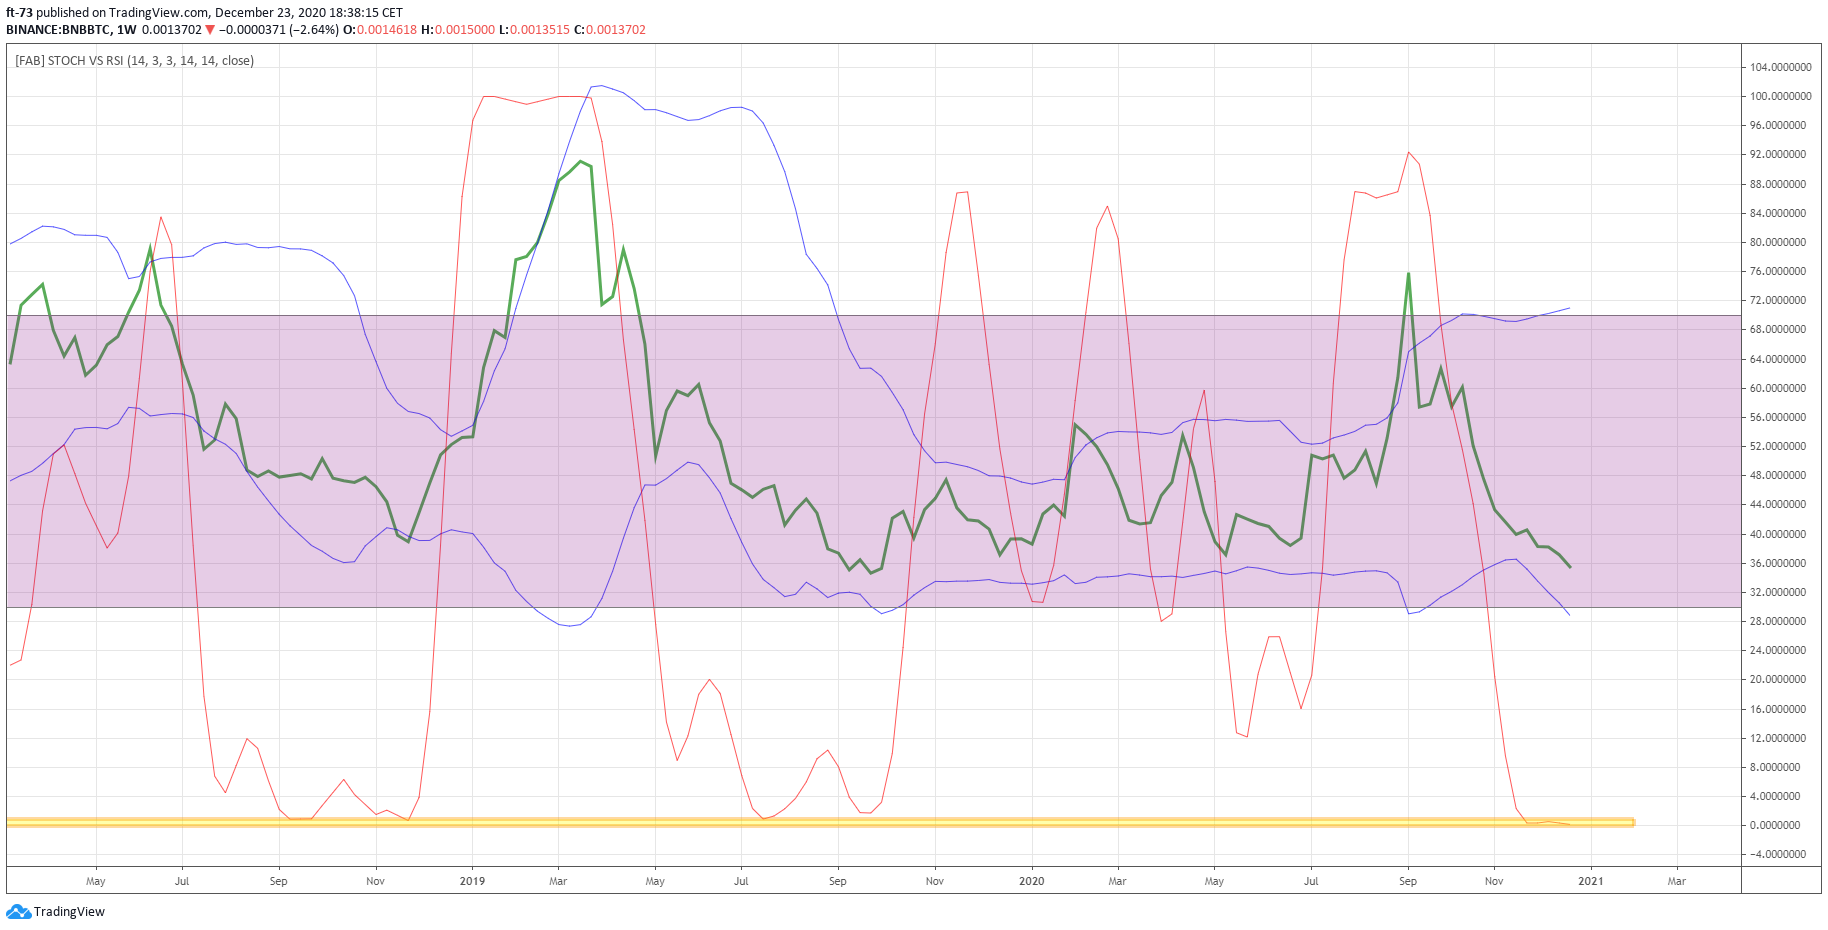This screenshot has height=930, width=1828.
Task: Click the 2021 label on time axis
Action: [1590, 881]
